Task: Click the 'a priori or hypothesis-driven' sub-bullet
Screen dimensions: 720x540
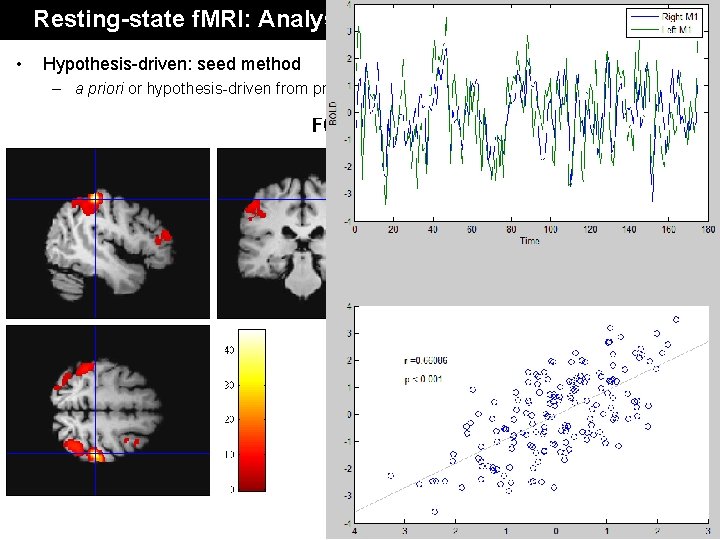Action: point(201,88)
